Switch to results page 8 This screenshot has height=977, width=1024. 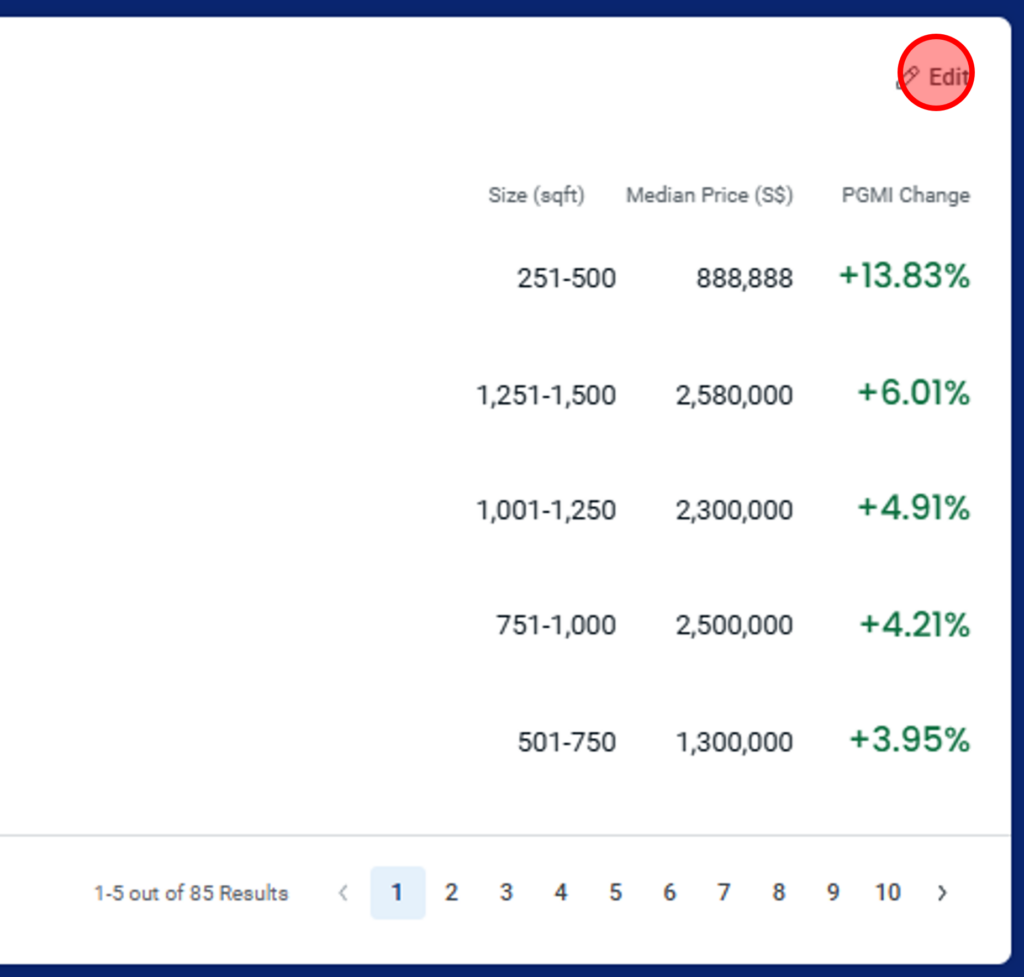tap(778, 893)
